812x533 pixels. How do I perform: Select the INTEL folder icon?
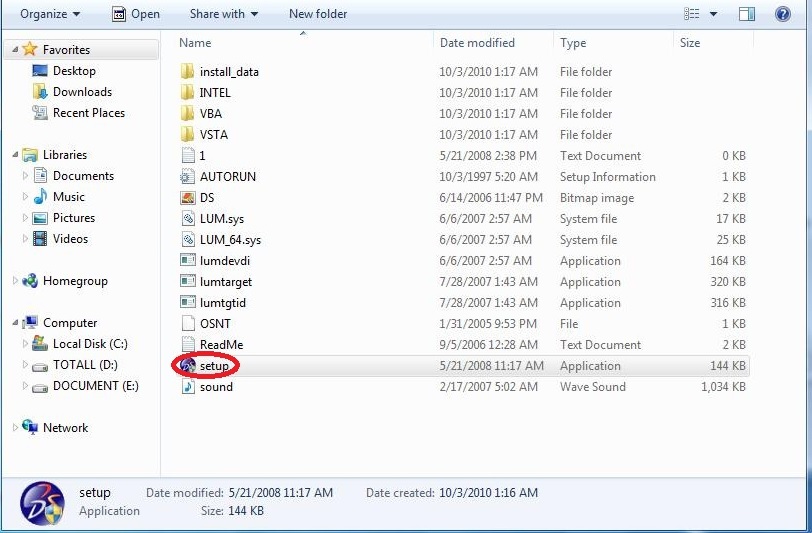click(x=187, y=92)
